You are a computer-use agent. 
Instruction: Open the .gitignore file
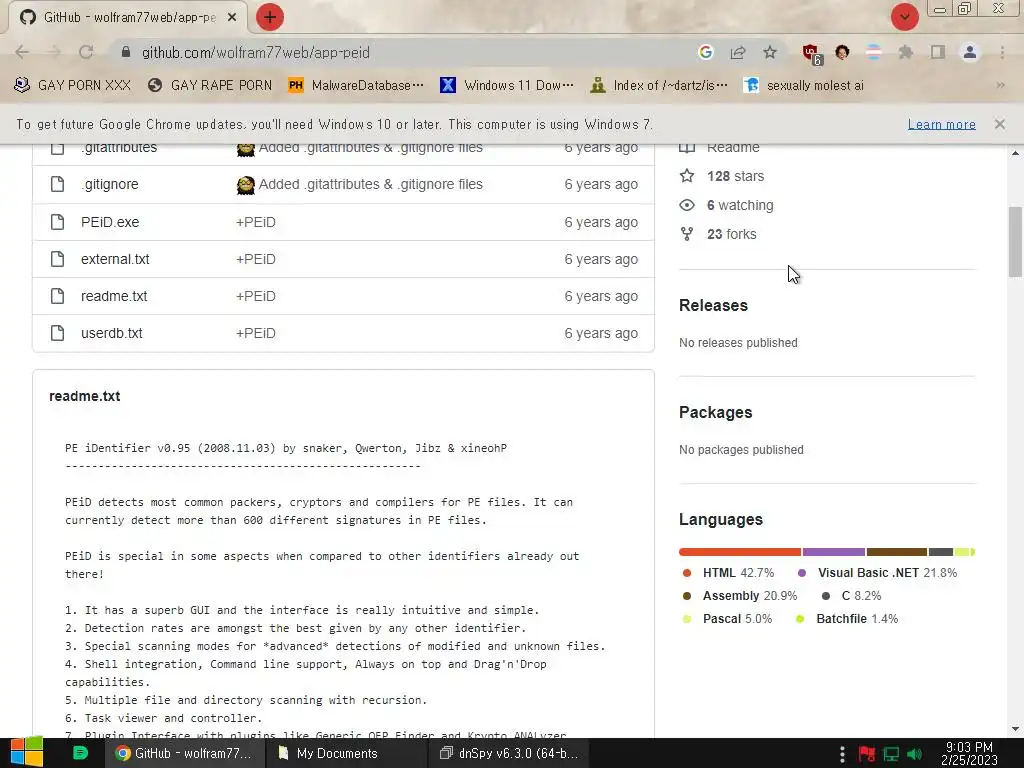click(110, 184)
